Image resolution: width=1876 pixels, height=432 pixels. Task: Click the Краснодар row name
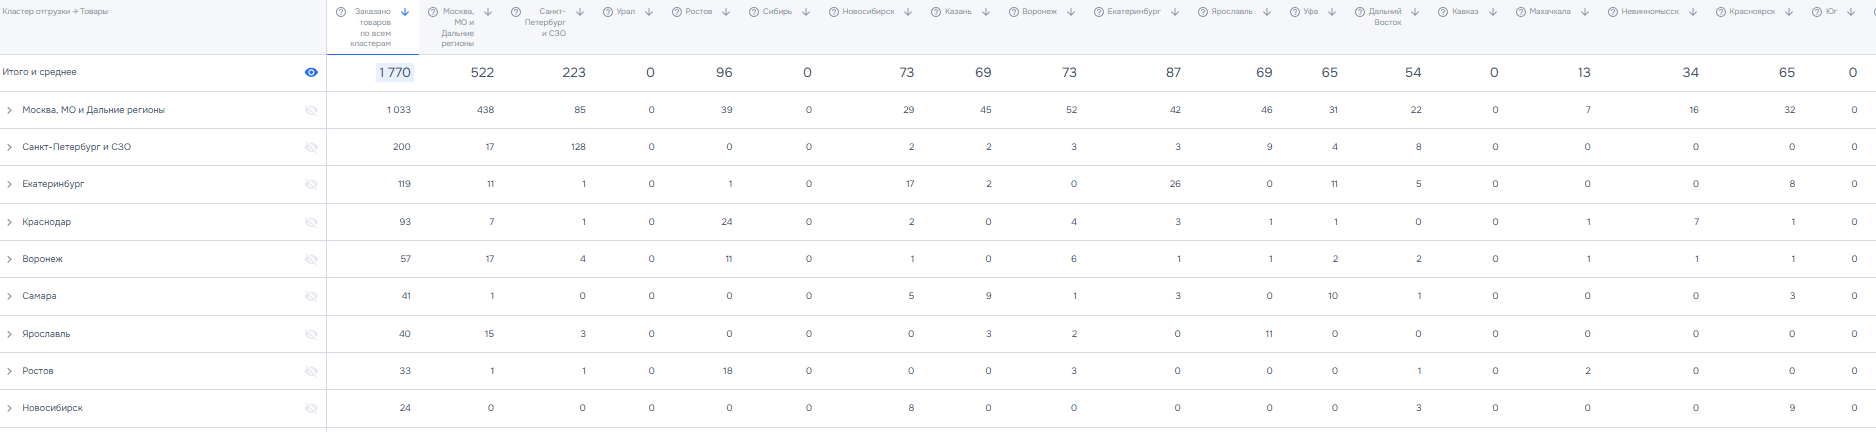46,222
